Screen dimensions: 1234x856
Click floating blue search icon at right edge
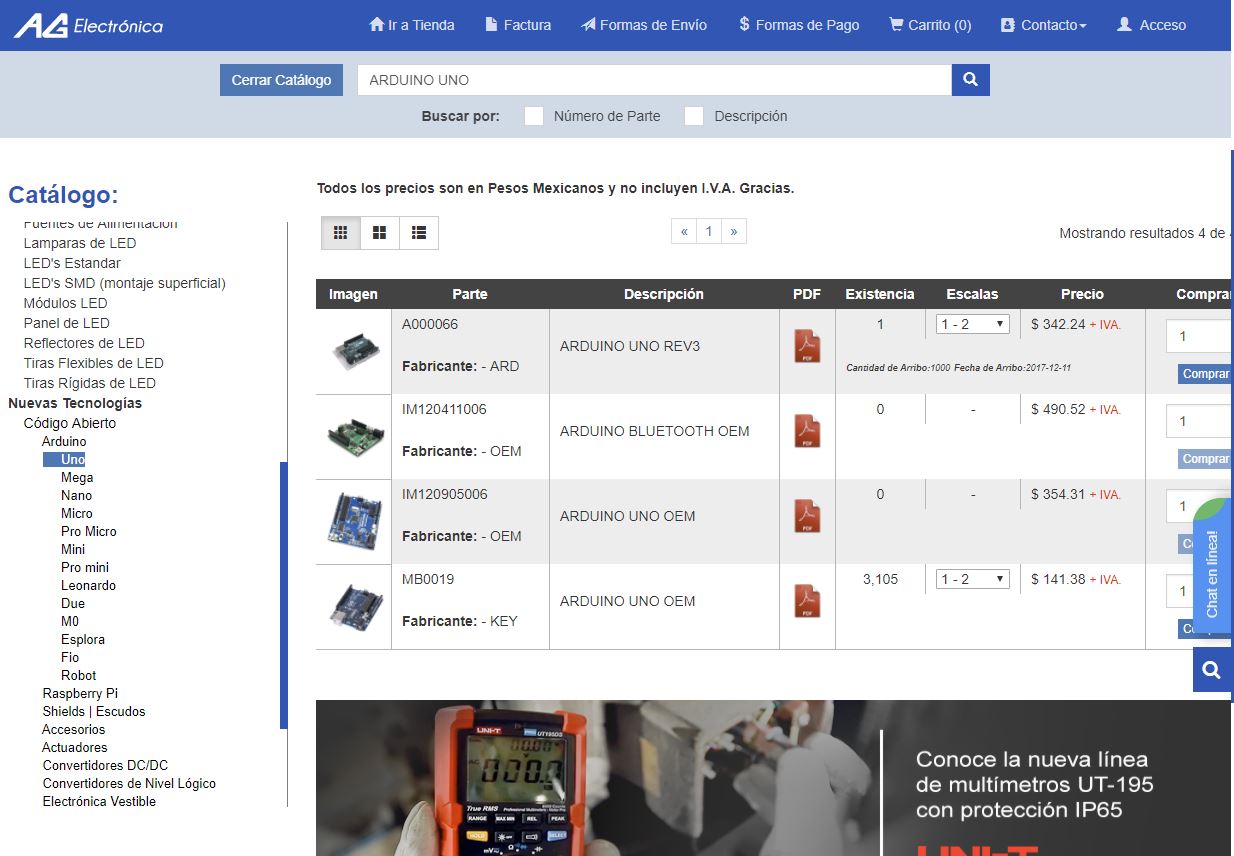click(x=1212, y=670)
